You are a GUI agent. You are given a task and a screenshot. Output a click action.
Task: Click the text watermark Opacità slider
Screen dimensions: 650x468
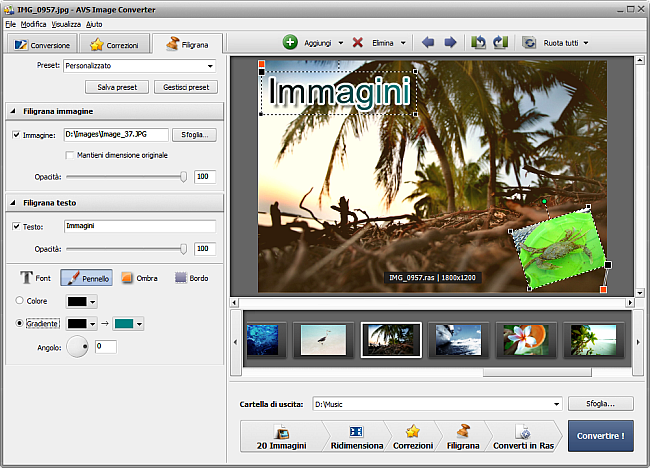126,249
